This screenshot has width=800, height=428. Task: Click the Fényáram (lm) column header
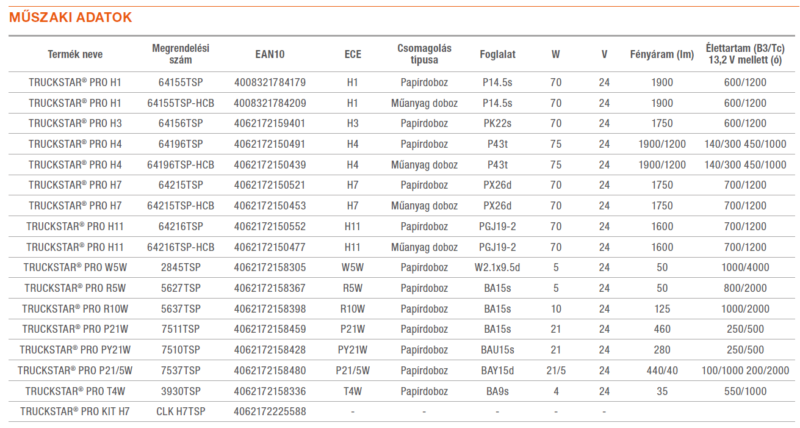pyautogui.click(x=662, y=54)
